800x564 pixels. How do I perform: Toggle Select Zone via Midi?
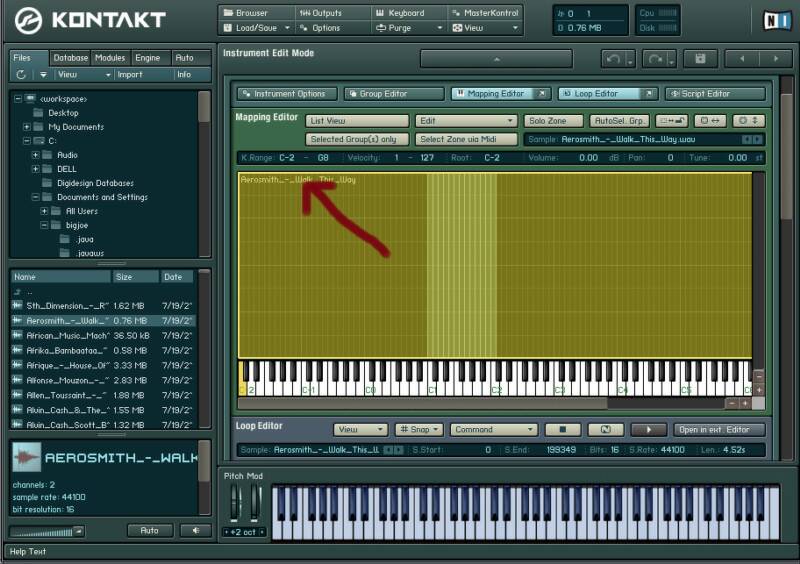[466, 139]
